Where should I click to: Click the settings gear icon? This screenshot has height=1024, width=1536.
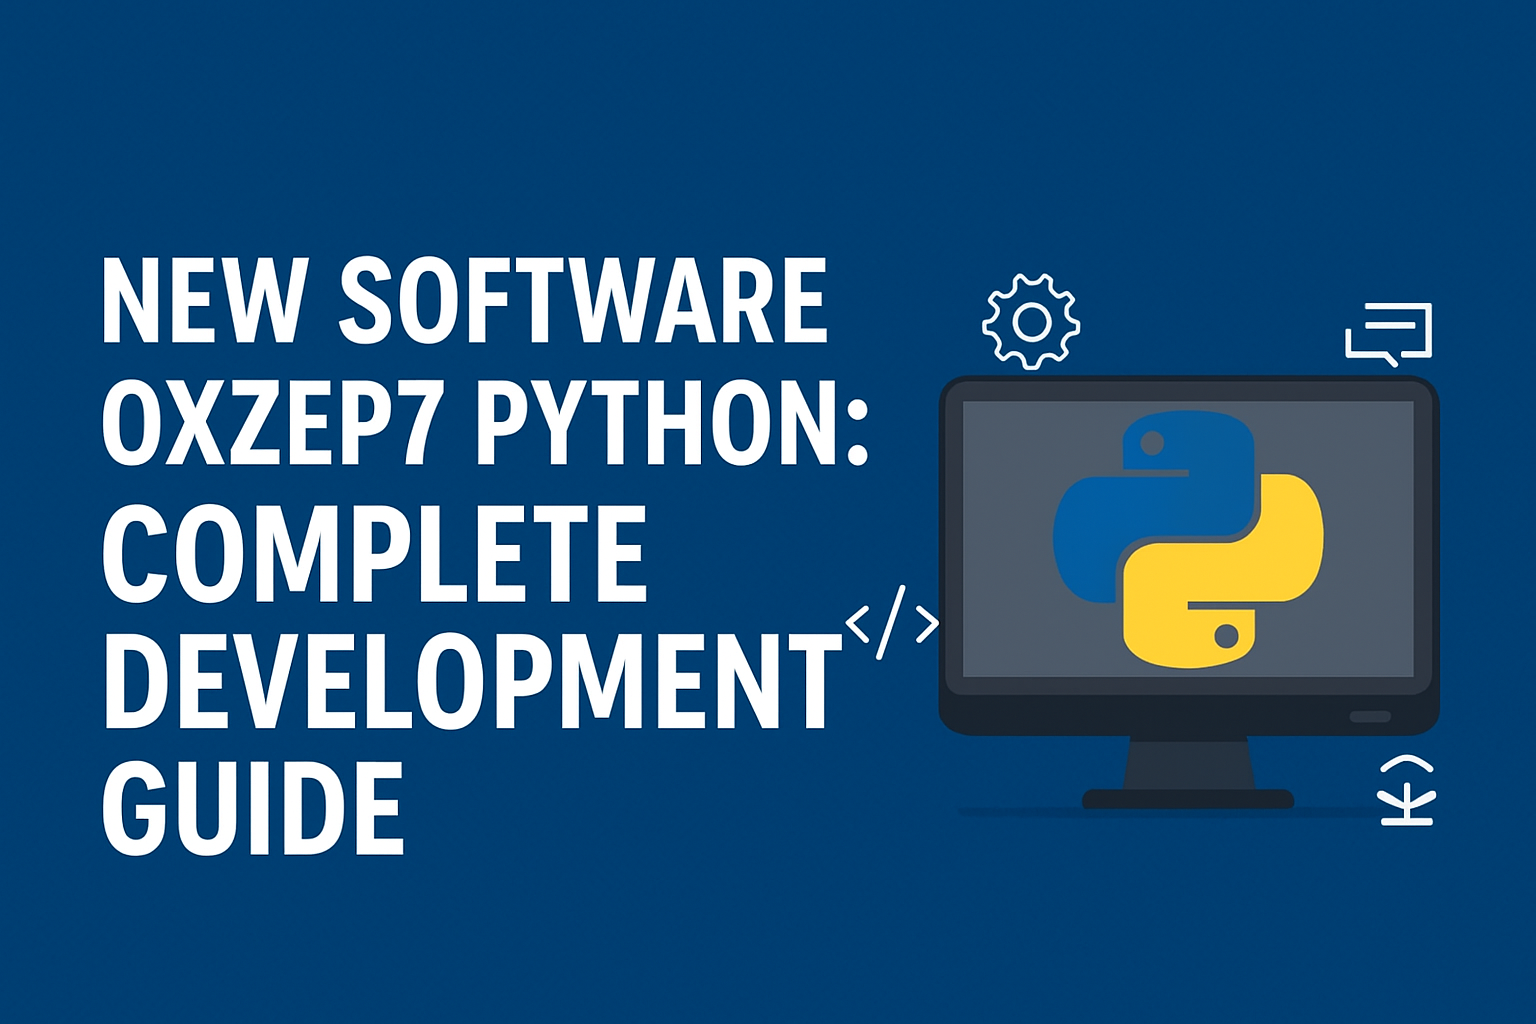pyautogui.click(x=1031, y=323)
